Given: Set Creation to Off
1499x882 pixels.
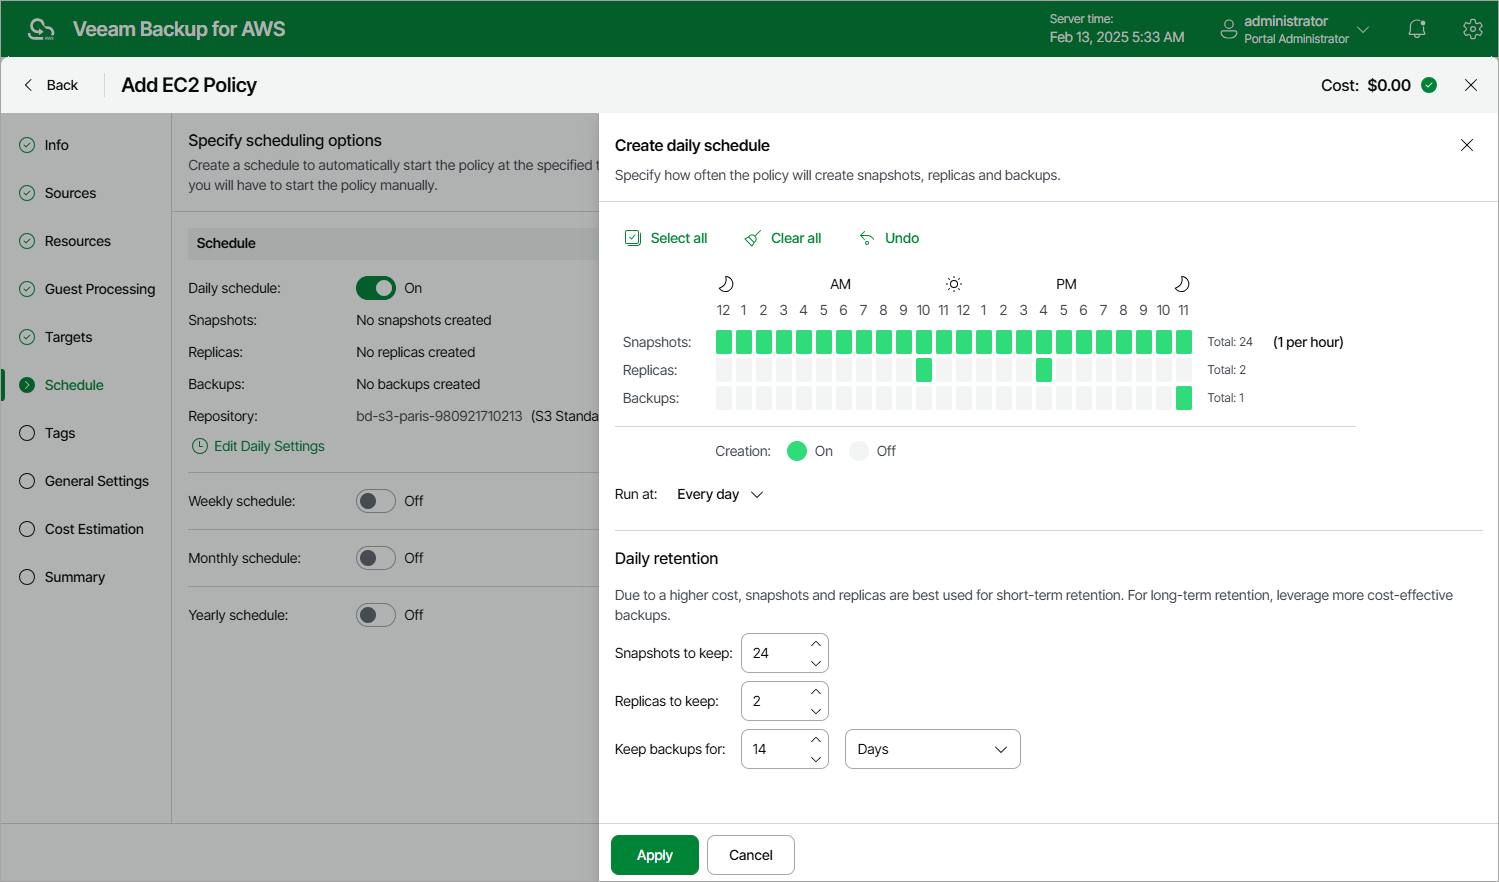Looking at the screenshot, I should click(858, 451).
